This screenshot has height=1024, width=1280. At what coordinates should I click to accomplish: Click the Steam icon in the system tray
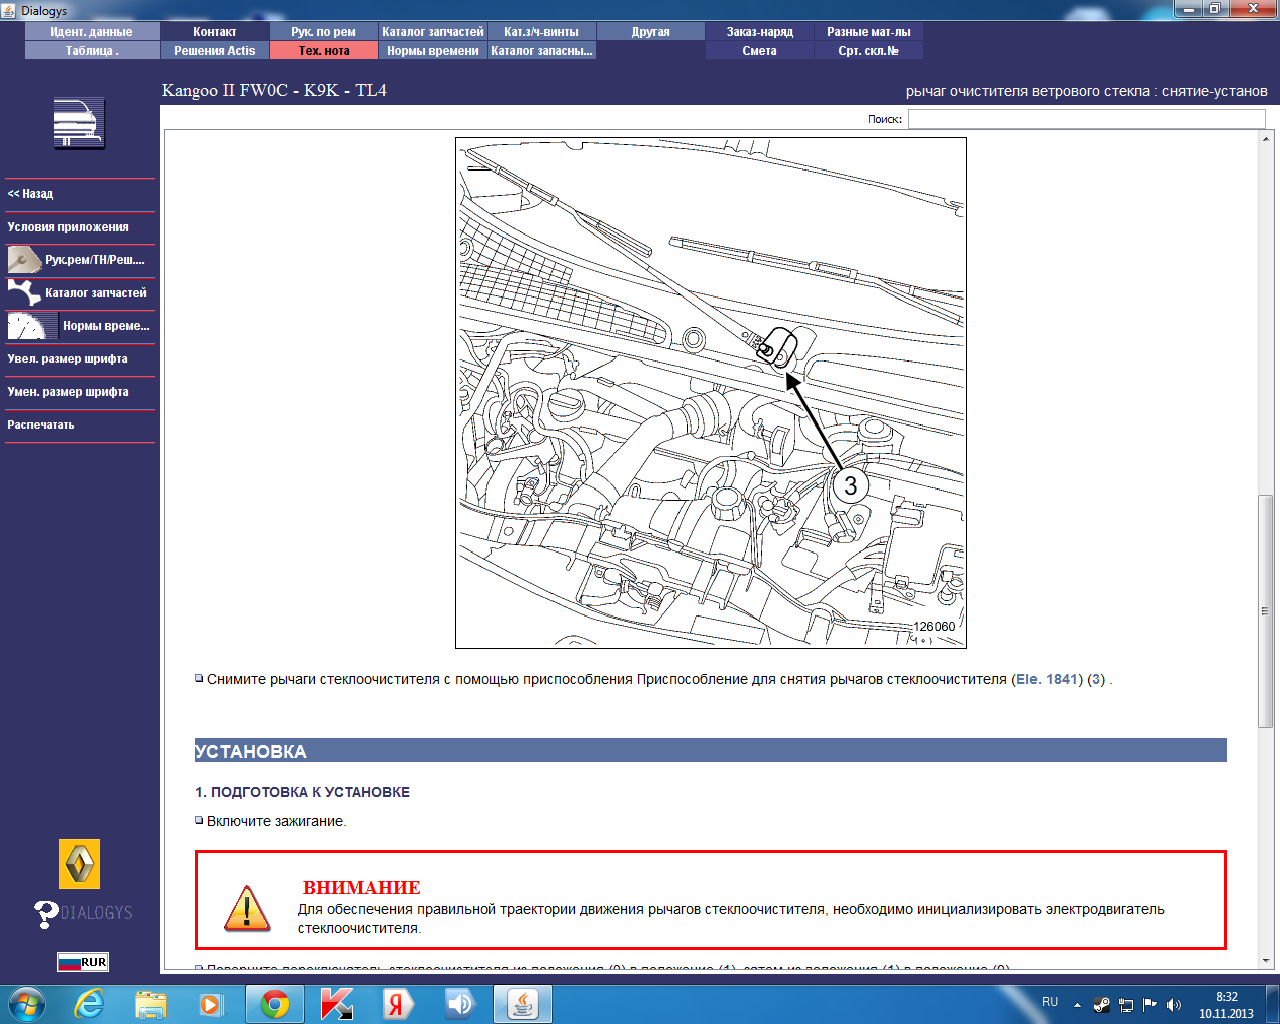click(x=1101, y=1005)
